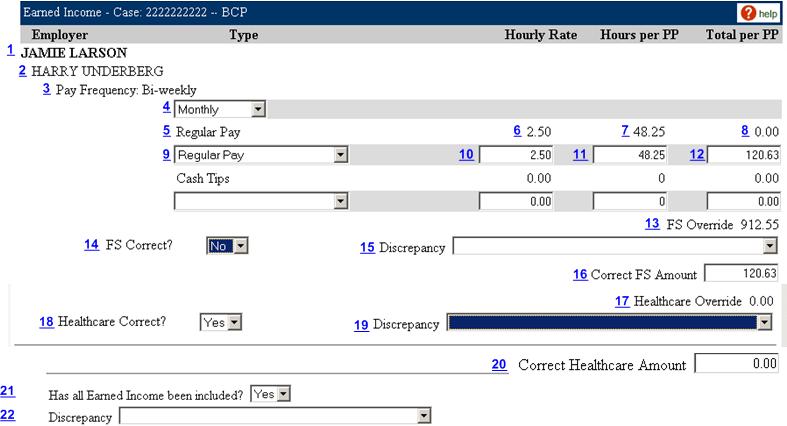Viewport: 787px width, 426px height.
Task: Click reference link 13 beside FS Override
Action: (x=652, y=223)
